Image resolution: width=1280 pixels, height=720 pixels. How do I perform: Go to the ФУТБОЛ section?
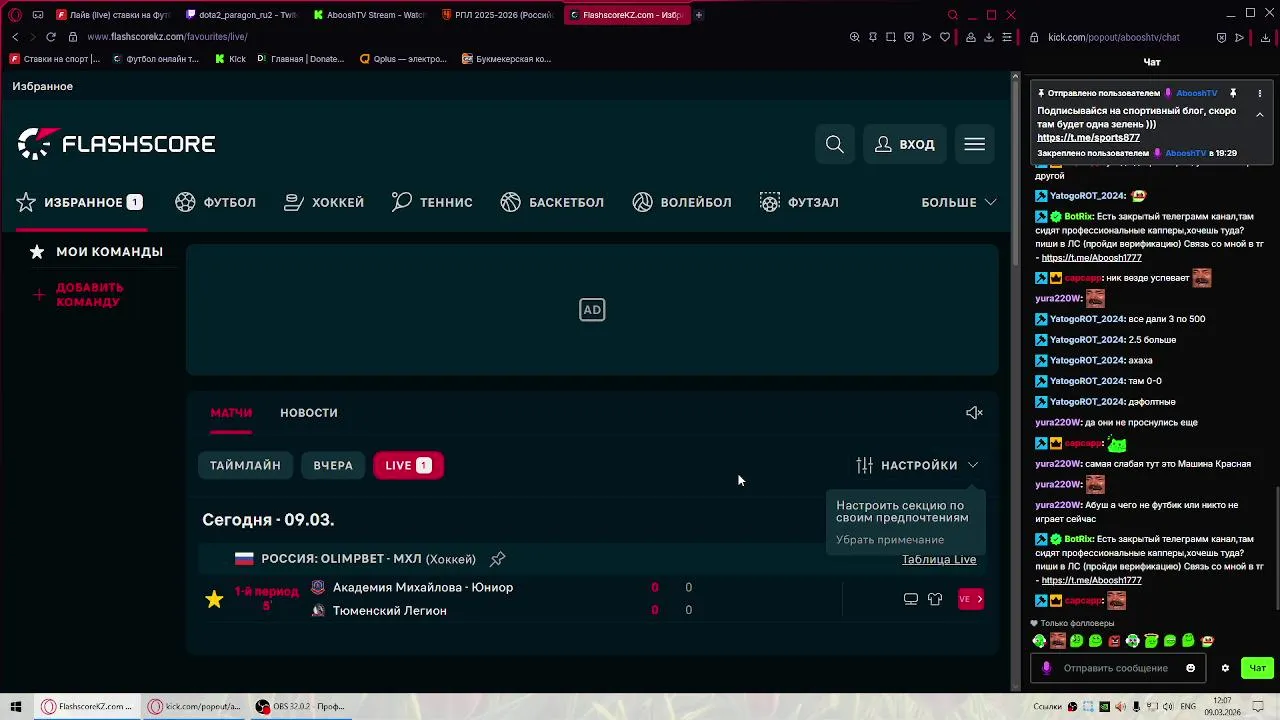[216, 202]
